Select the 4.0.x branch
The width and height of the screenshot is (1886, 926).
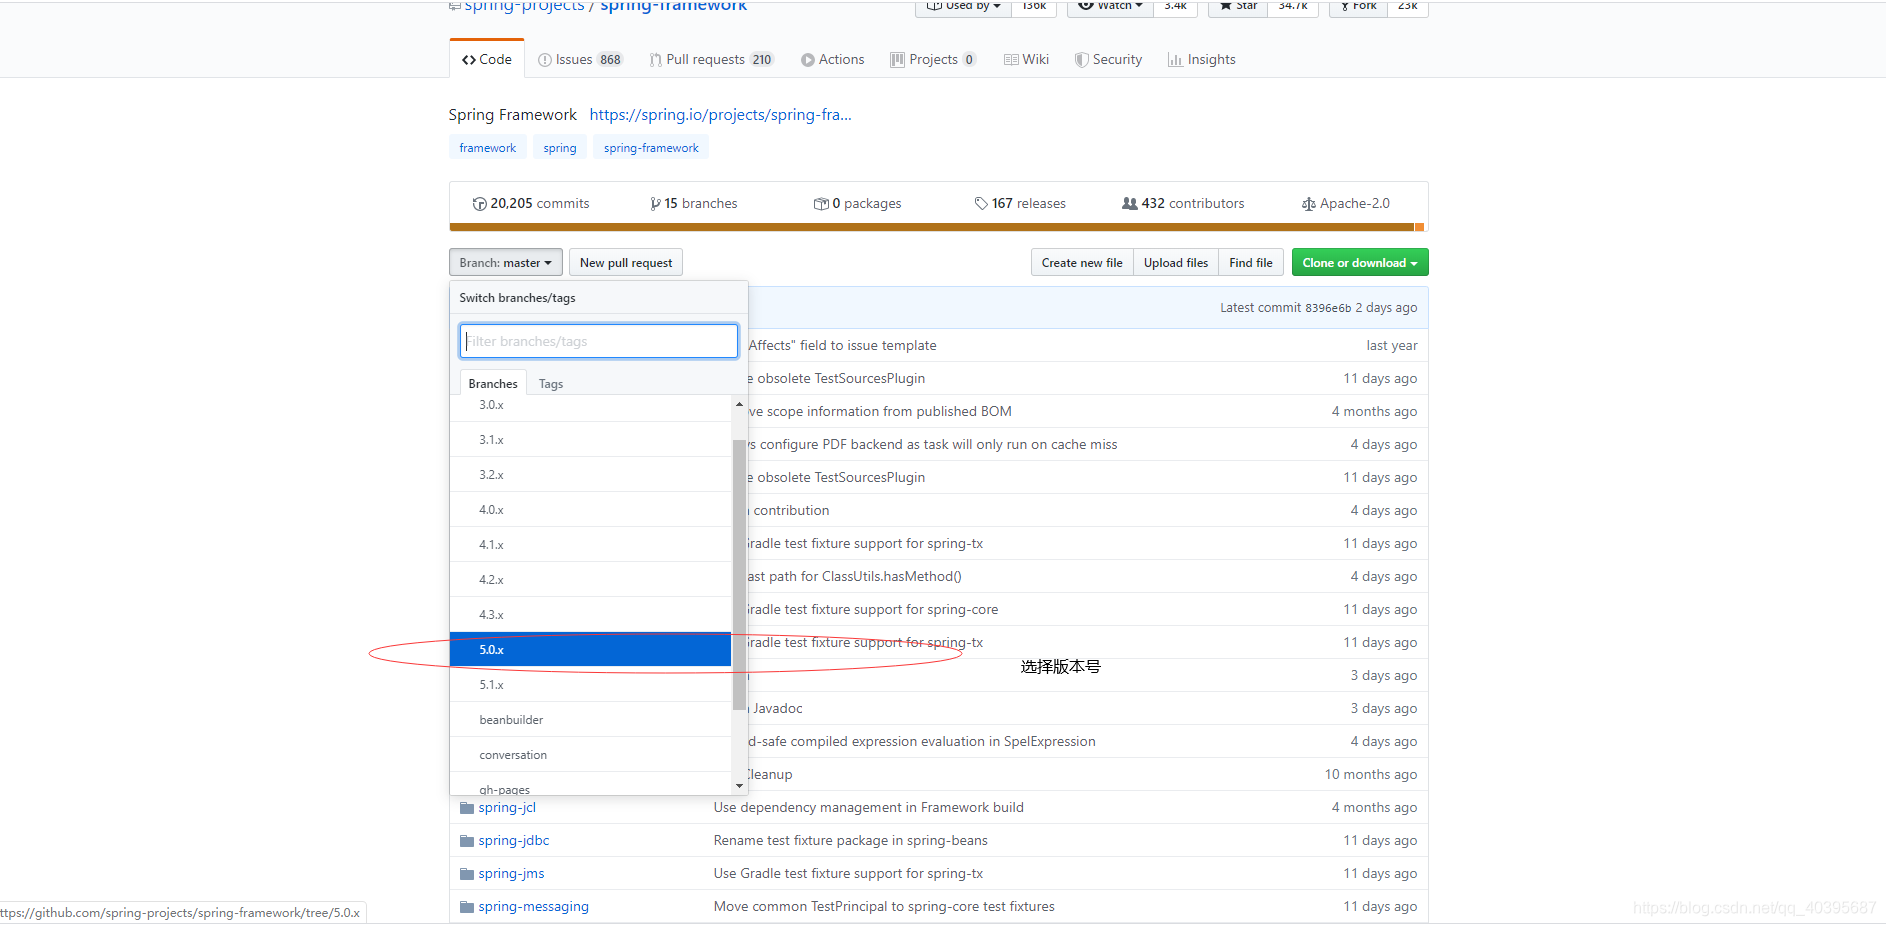(x=591, y=510)
